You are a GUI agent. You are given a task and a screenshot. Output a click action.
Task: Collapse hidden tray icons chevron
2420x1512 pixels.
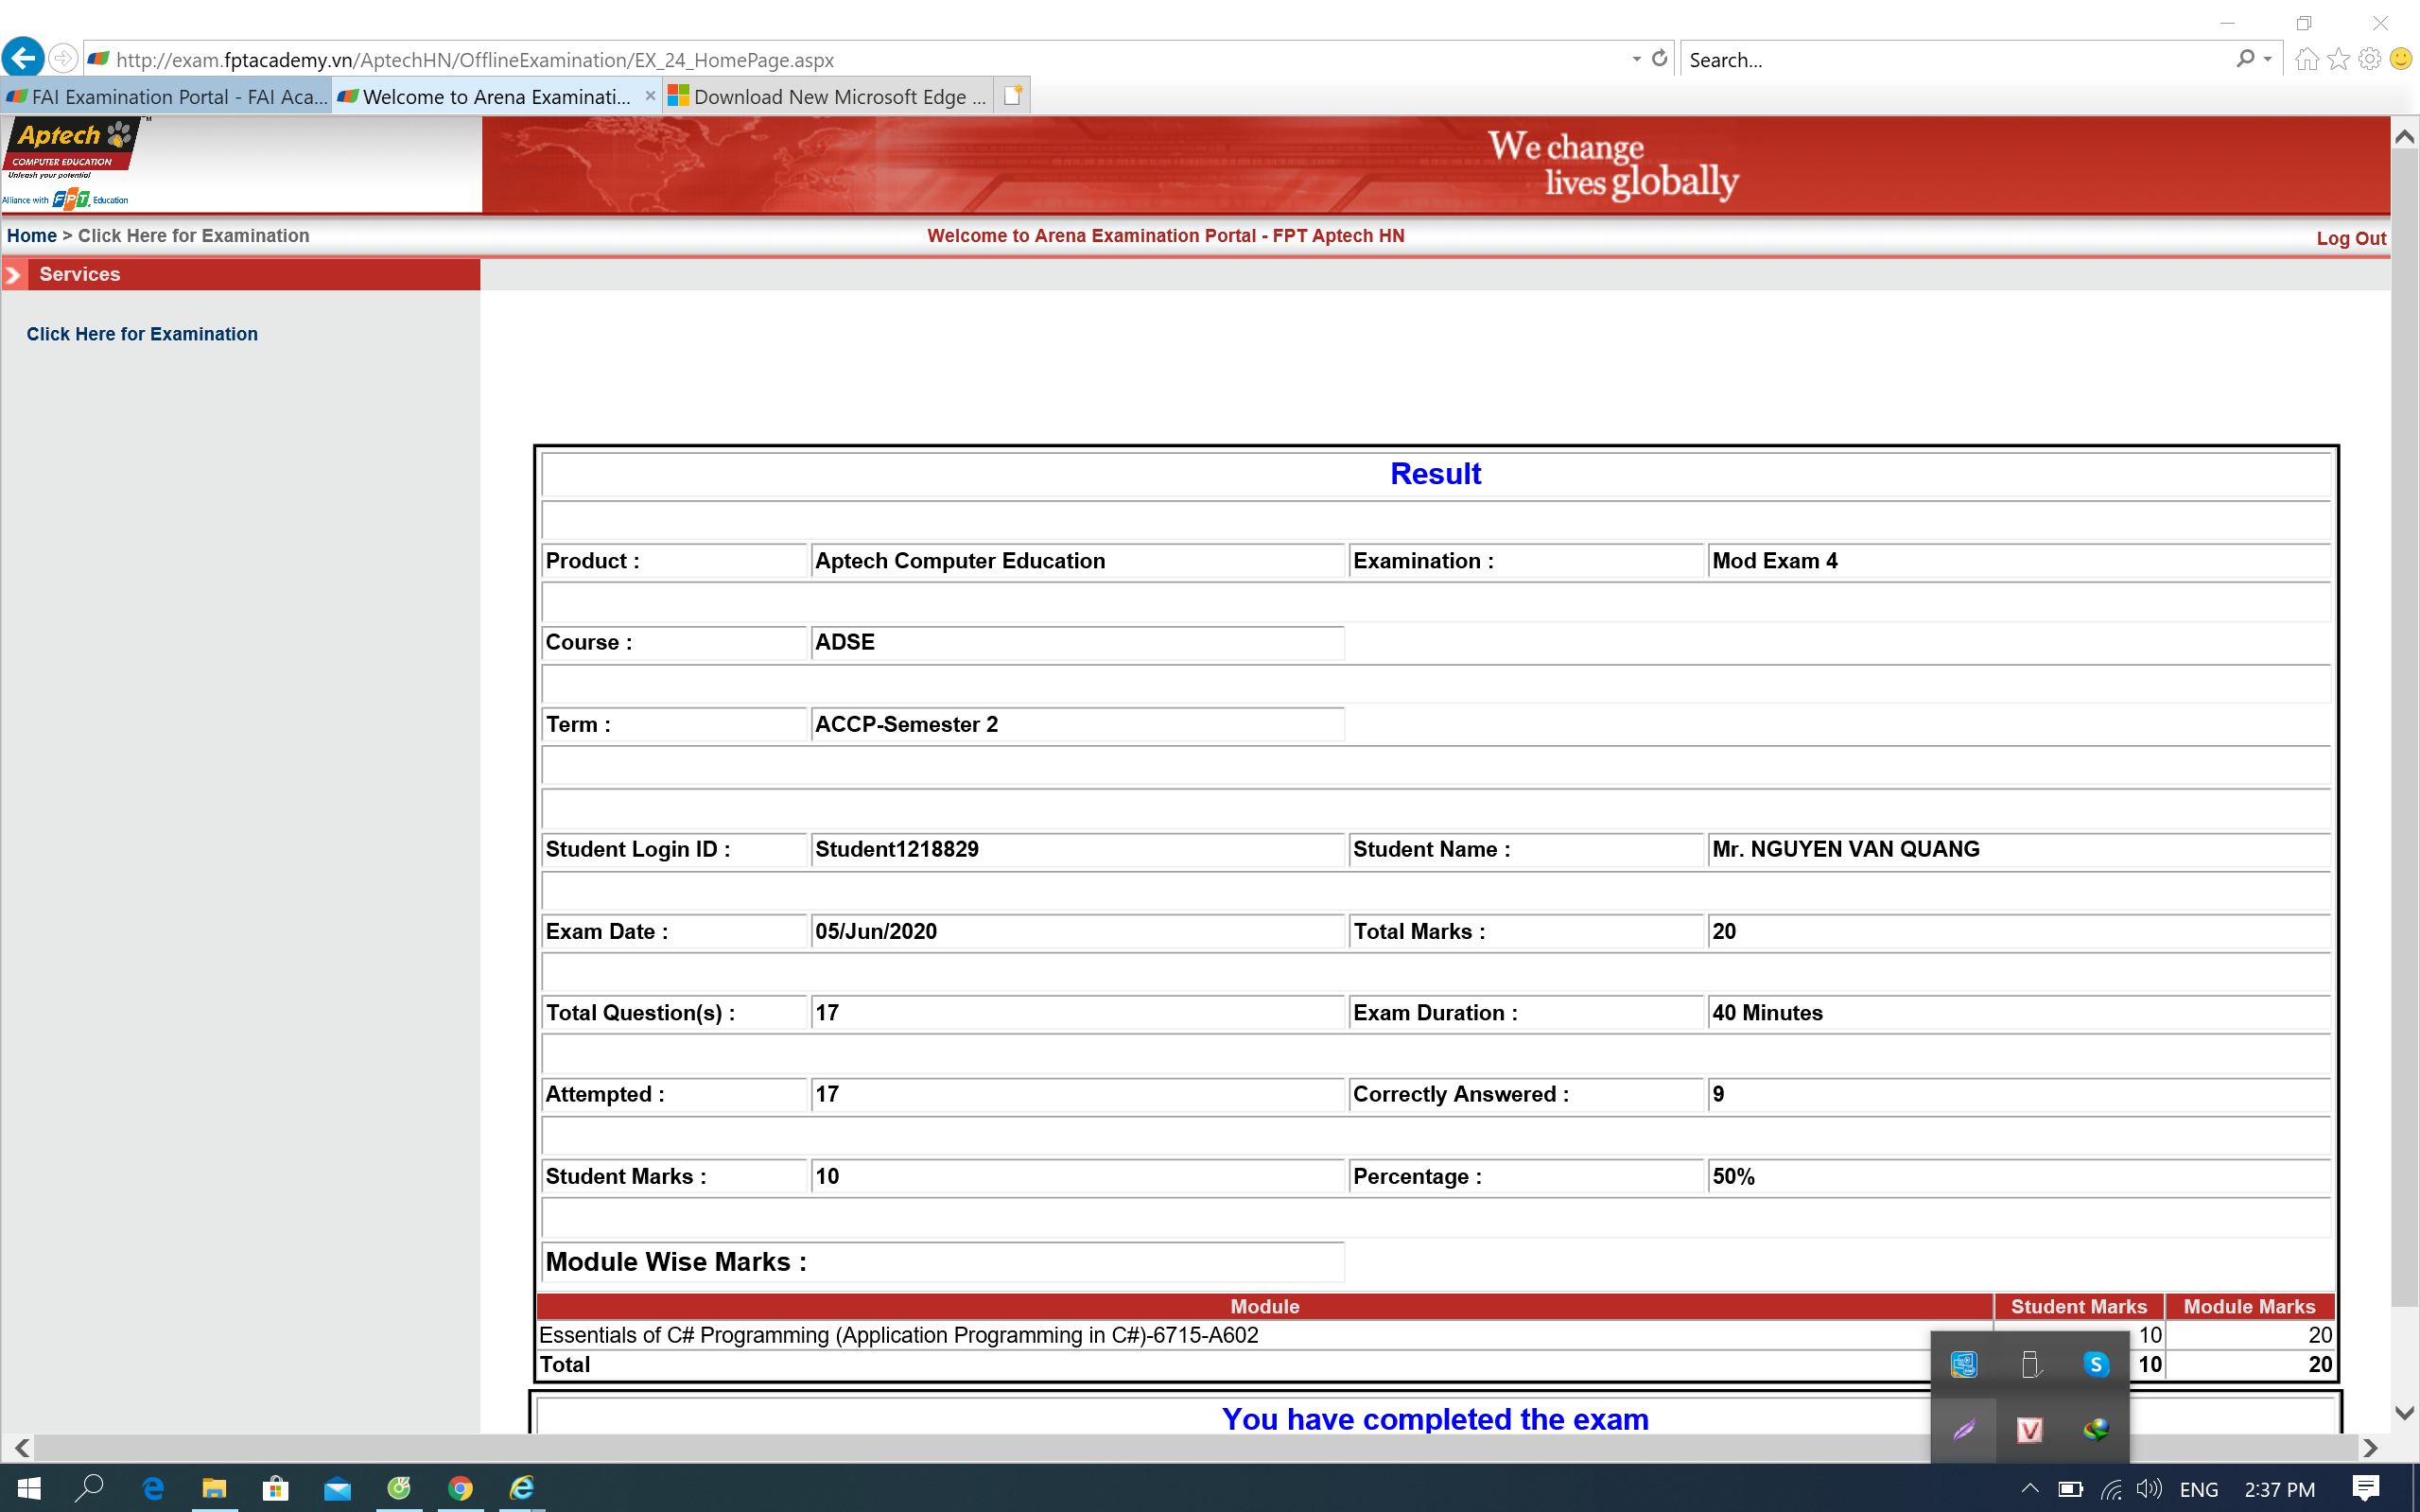coord(2029,1489)
